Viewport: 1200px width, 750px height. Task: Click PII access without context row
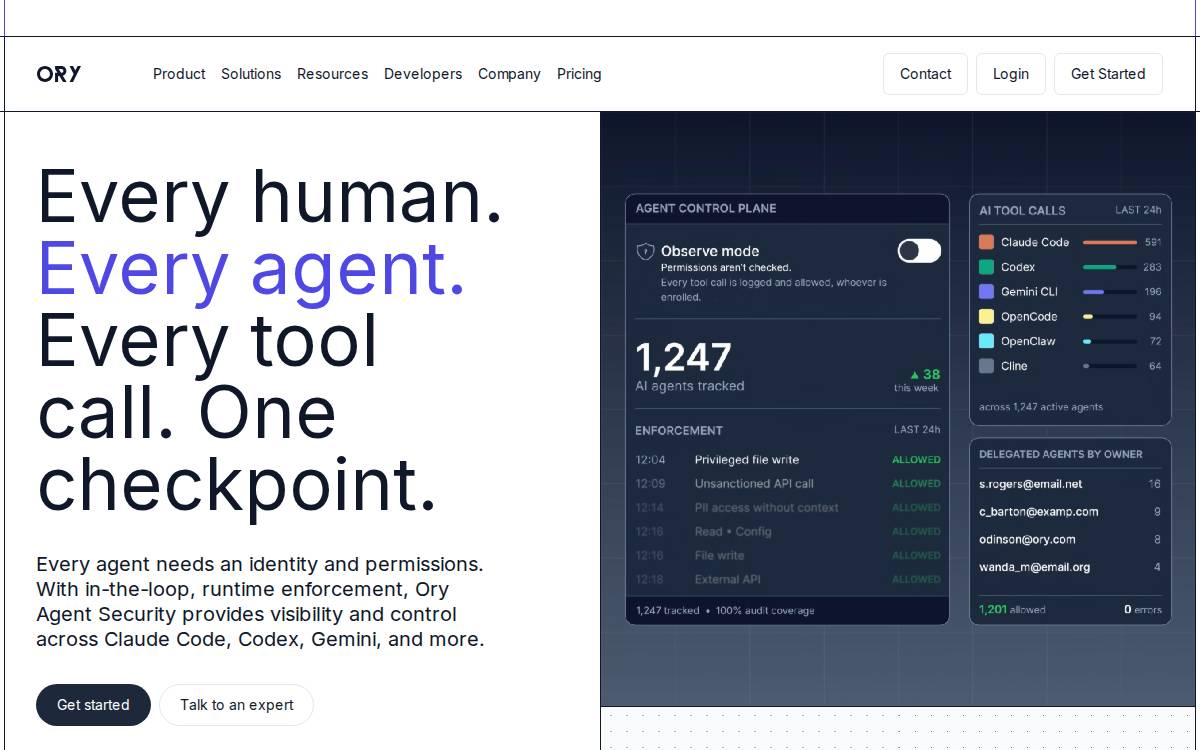tap(788, 508)
